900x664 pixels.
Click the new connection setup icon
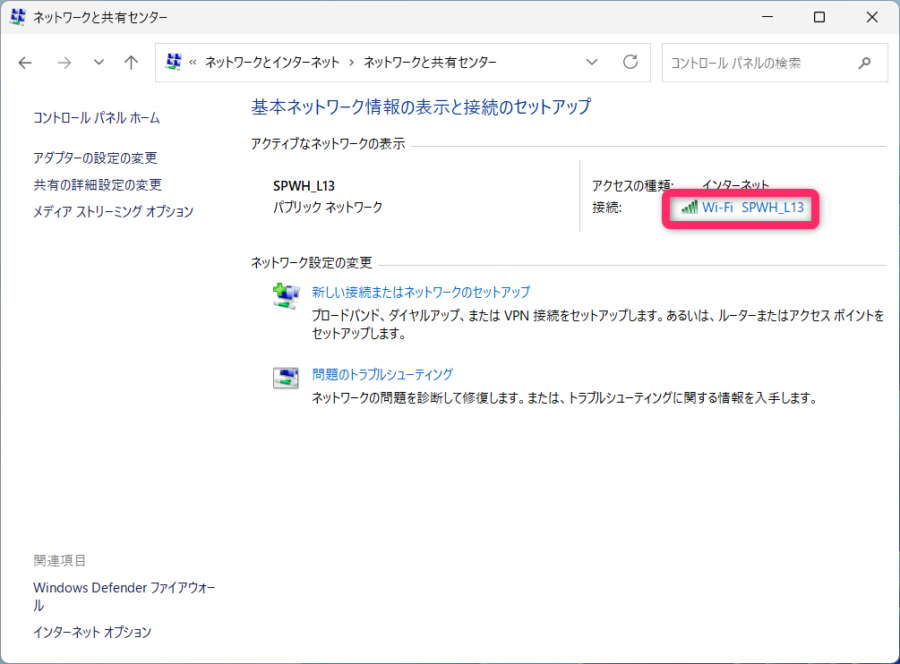click(286, 295)
